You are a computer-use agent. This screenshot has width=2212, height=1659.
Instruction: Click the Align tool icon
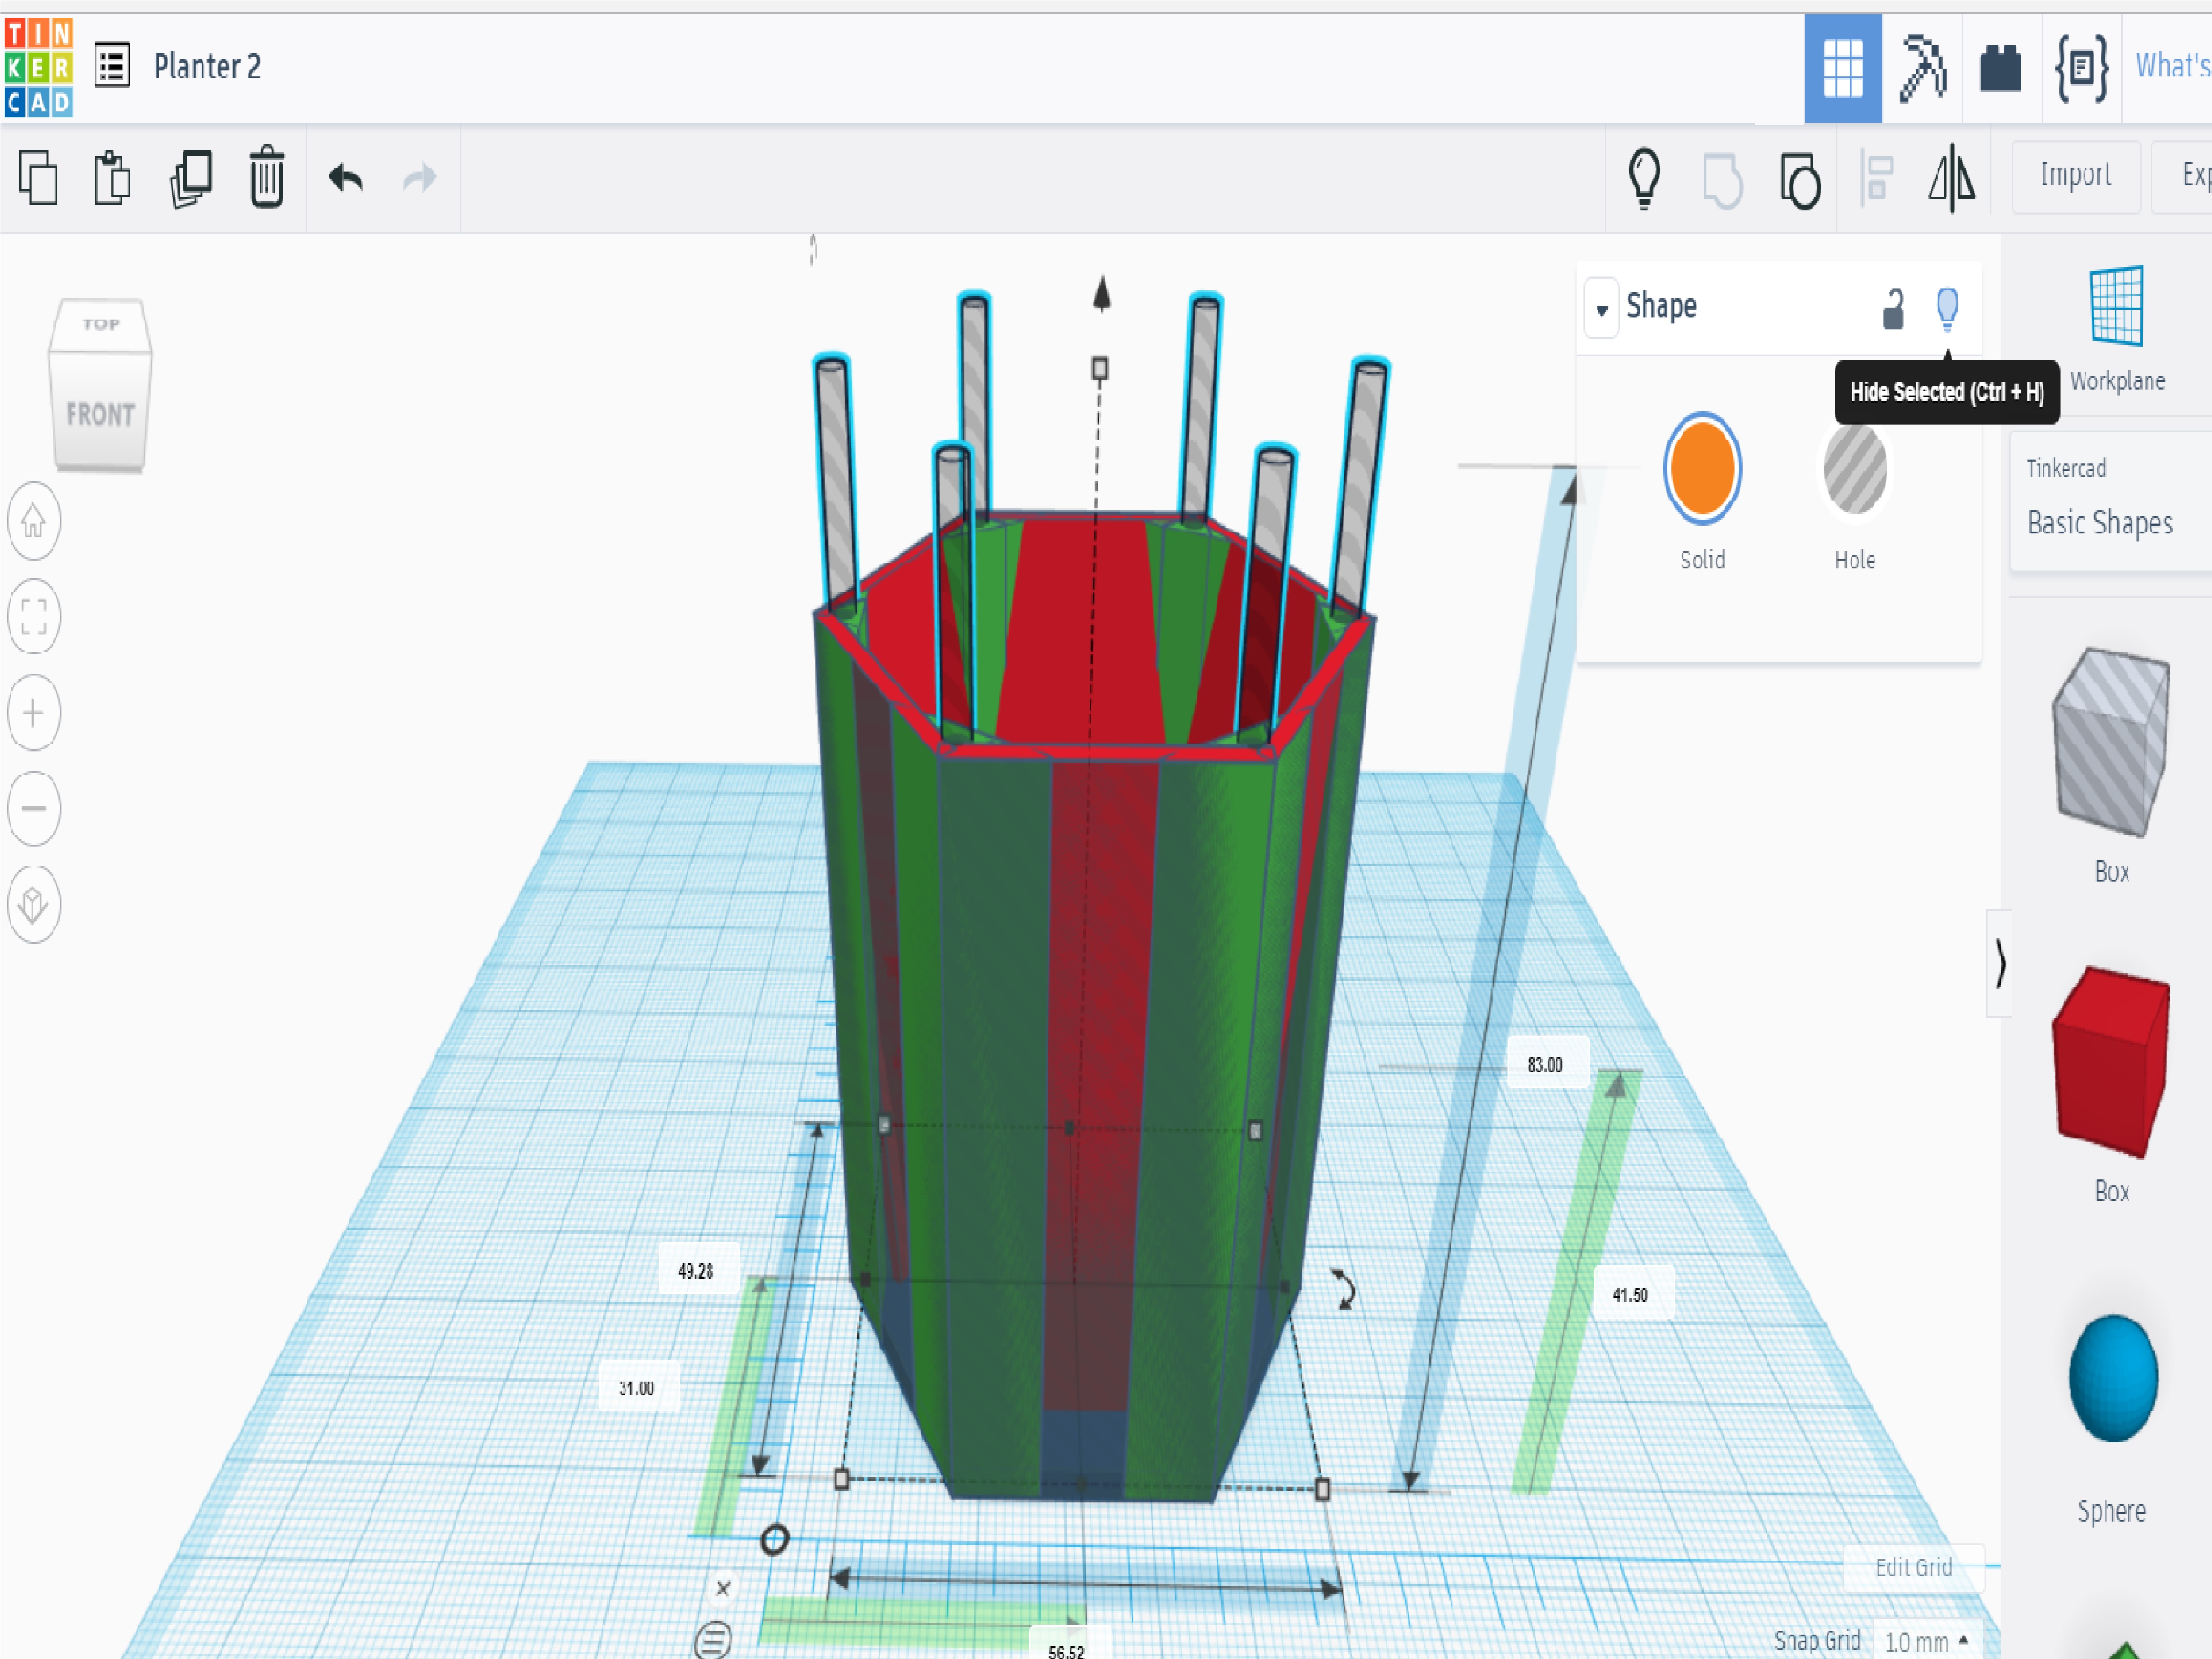[1876, 178]
